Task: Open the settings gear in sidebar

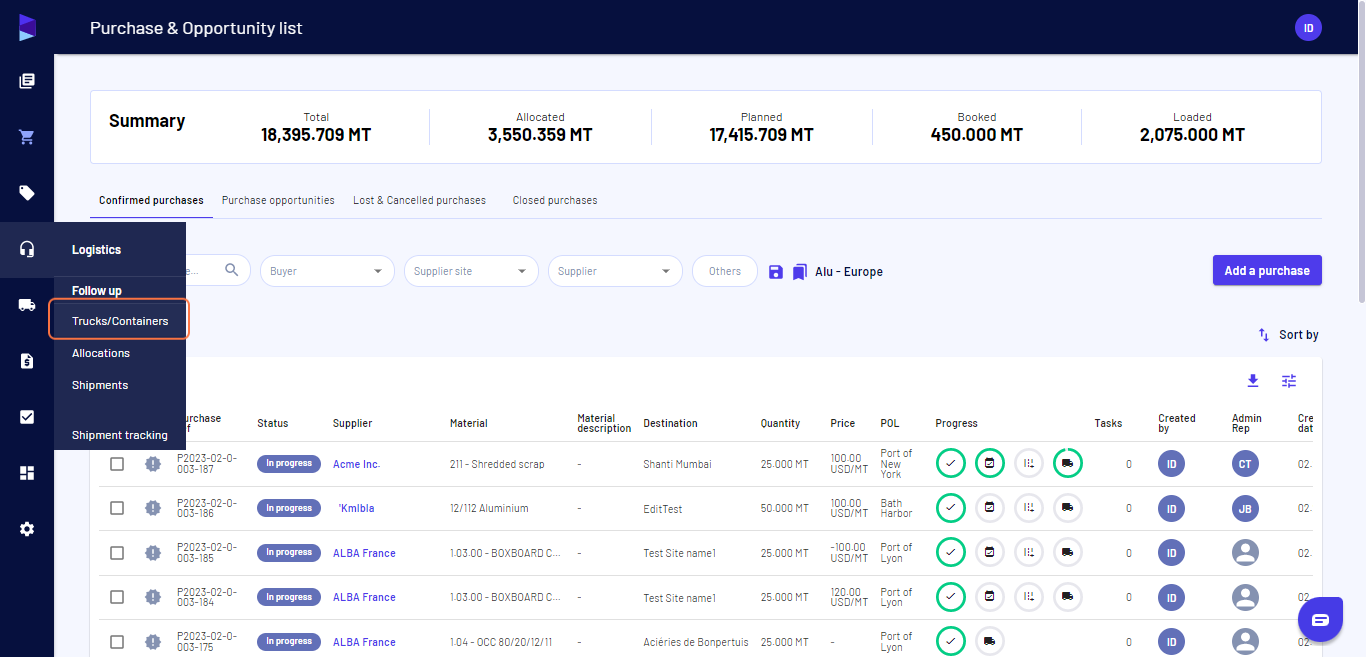Action: click(27, 529)
